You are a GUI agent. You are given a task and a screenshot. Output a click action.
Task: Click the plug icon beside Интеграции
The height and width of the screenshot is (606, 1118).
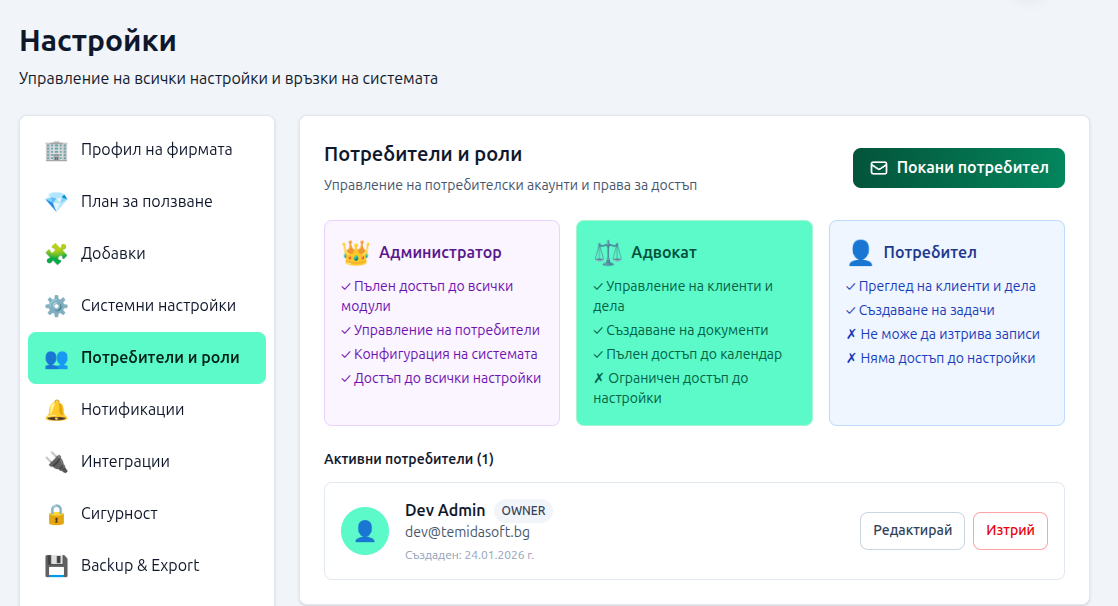56,462
